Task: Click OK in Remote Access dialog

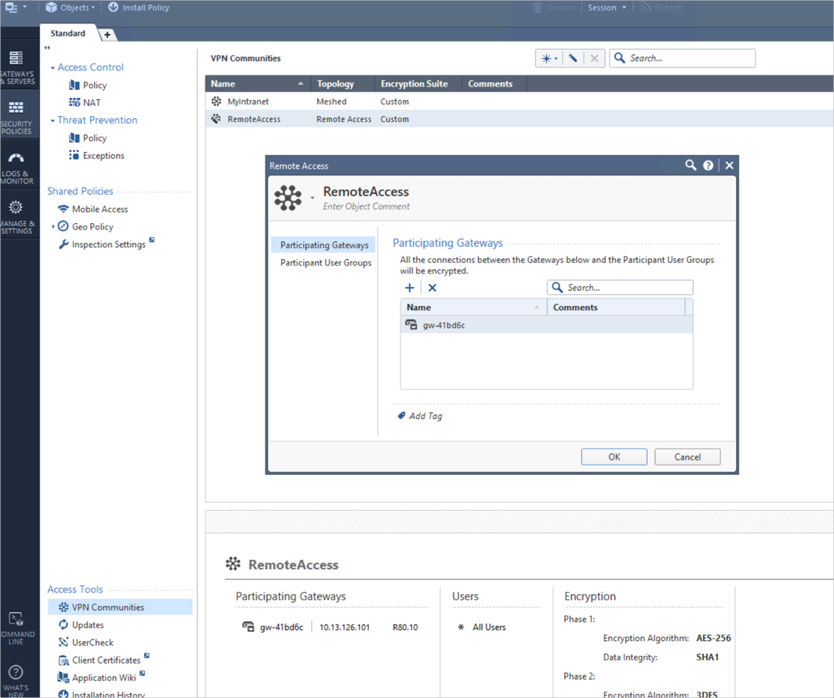Action: (614, 457)
